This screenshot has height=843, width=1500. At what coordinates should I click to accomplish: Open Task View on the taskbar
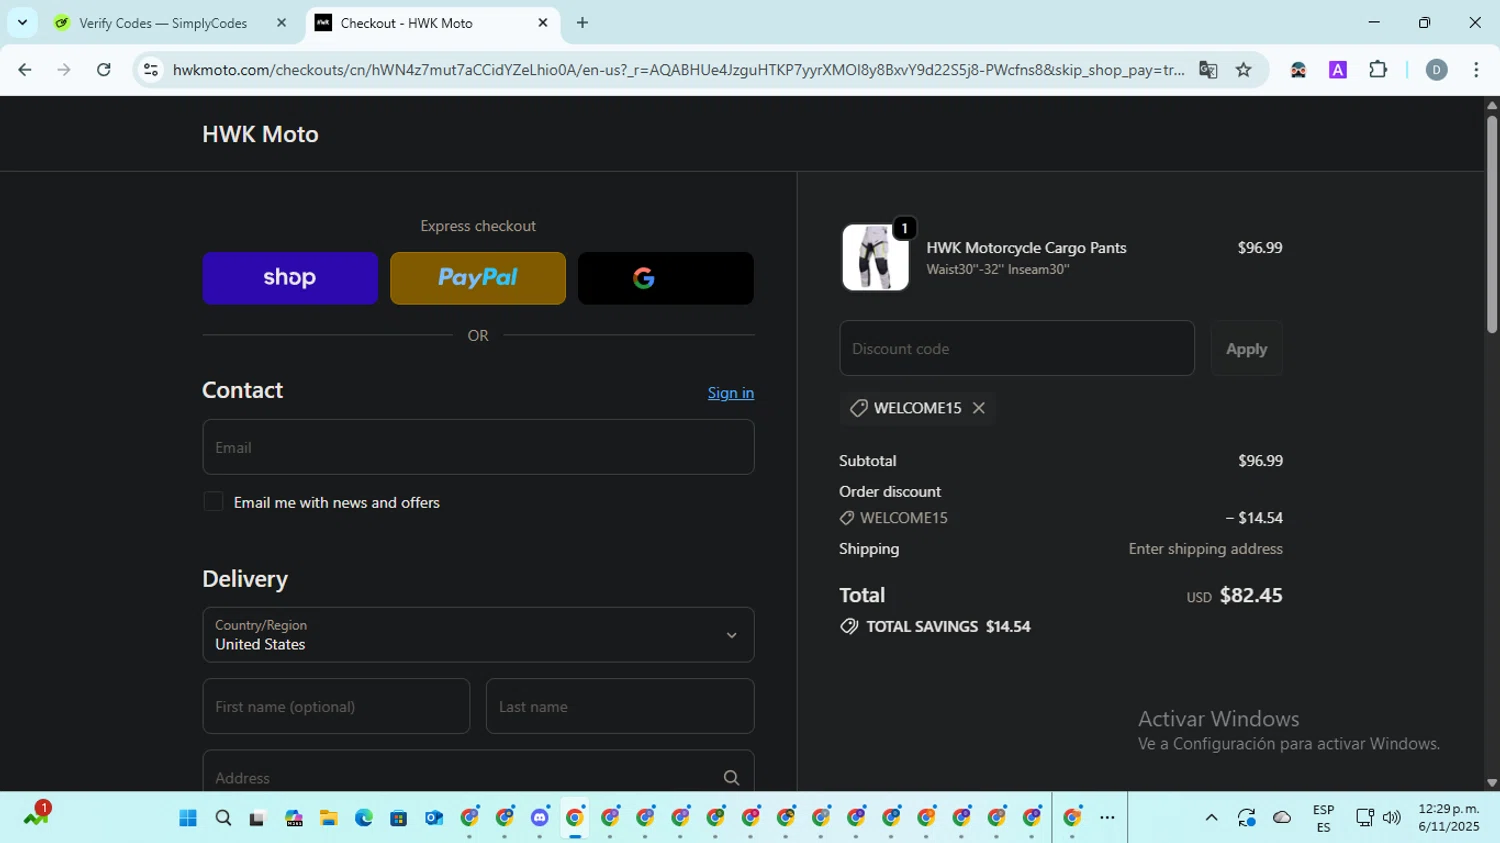click(x=258, y=818)
